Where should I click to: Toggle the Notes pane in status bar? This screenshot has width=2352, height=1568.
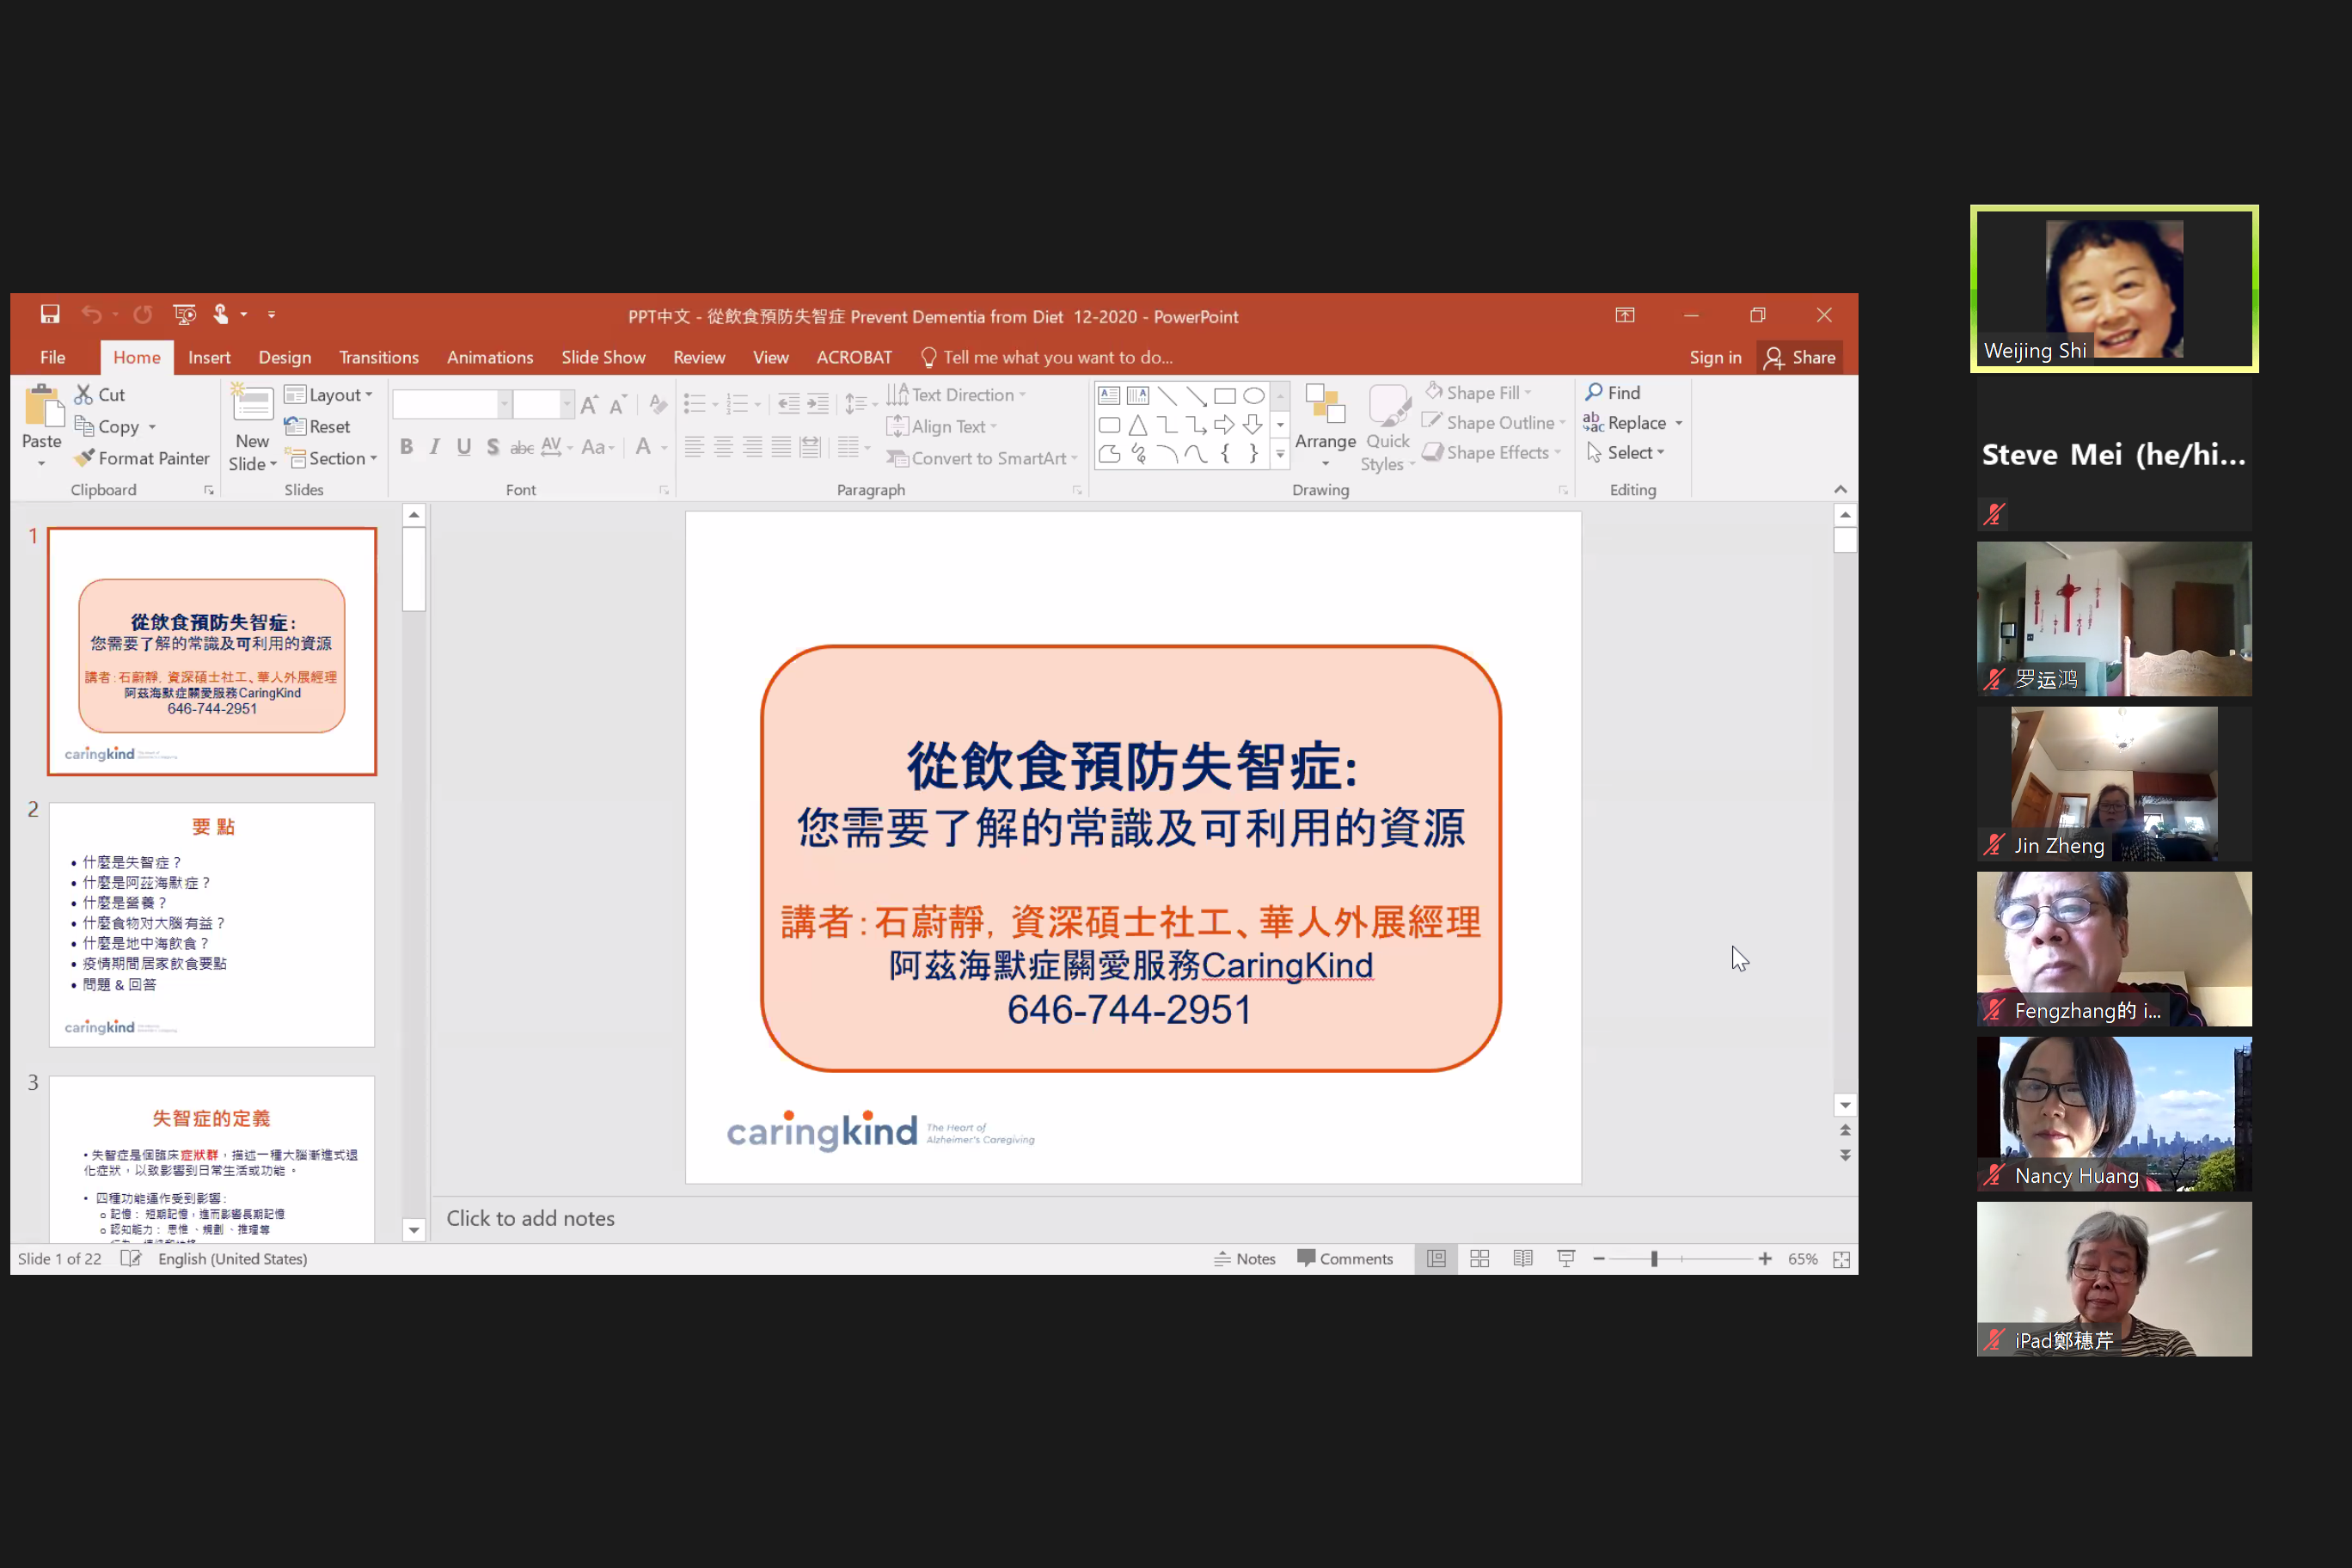tap(1245, 1259)
